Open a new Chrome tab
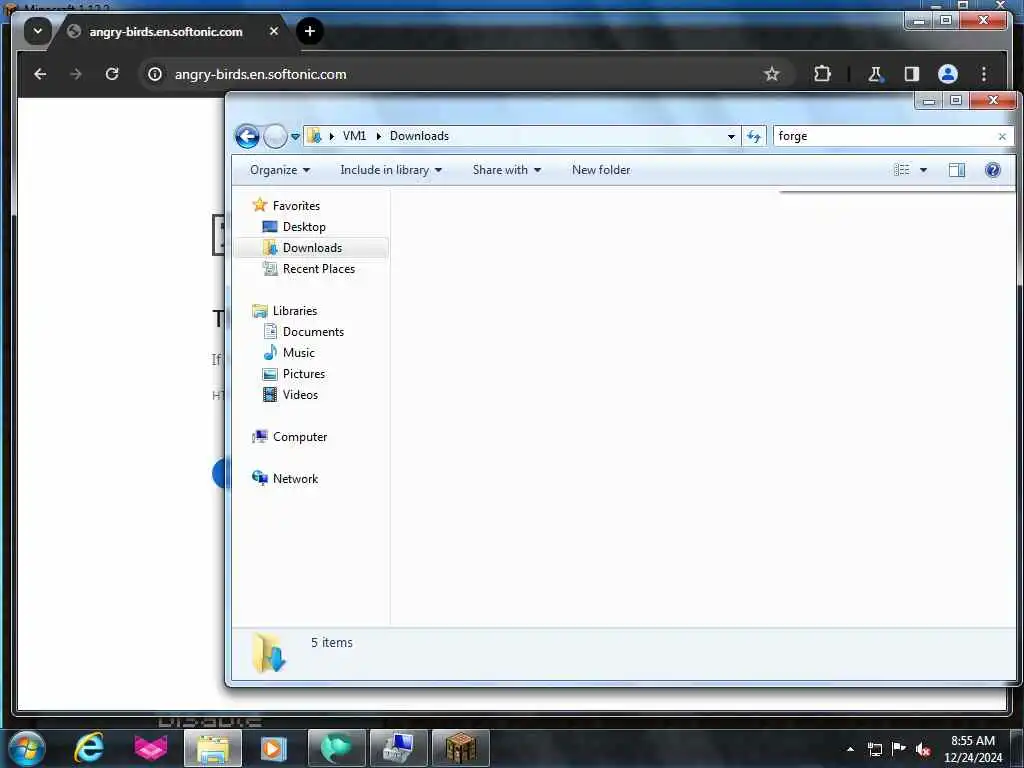This screenshot has height=768, width=1024. tap(310, 31)
